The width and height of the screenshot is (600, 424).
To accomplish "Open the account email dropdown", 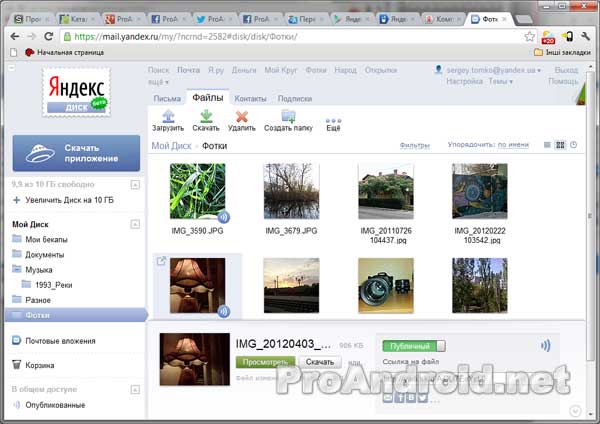I will (494, 70).
